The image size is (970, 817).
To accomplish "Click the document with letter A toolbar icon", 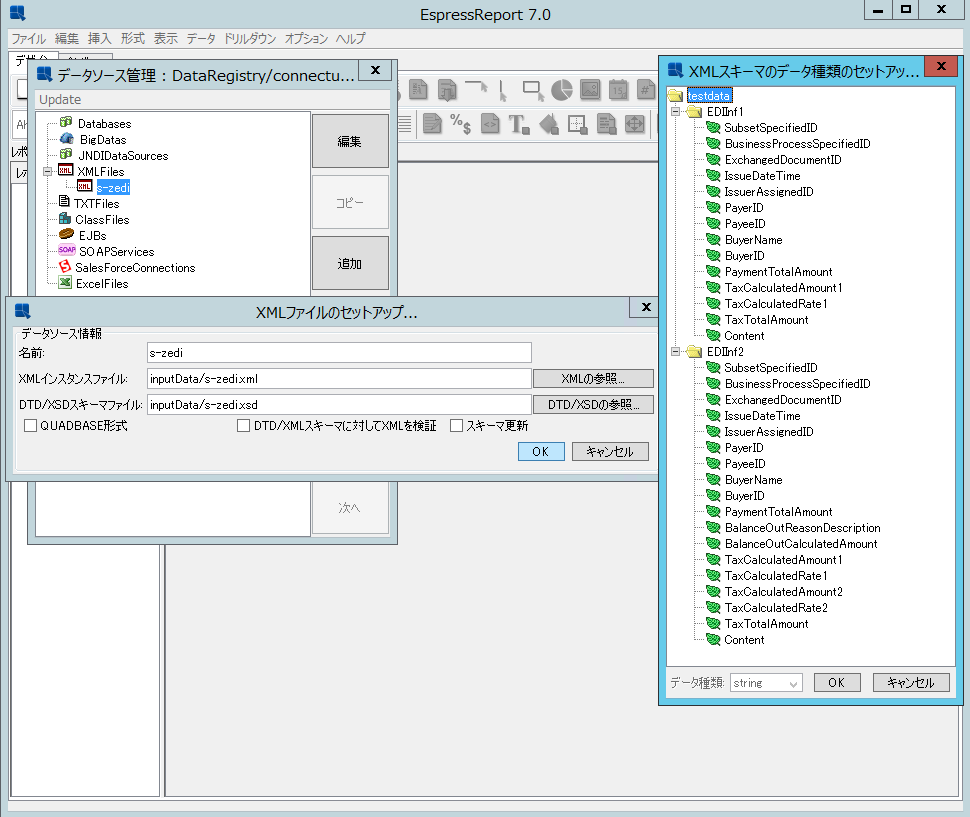I will pyautogui.click(x=418, y=90).
